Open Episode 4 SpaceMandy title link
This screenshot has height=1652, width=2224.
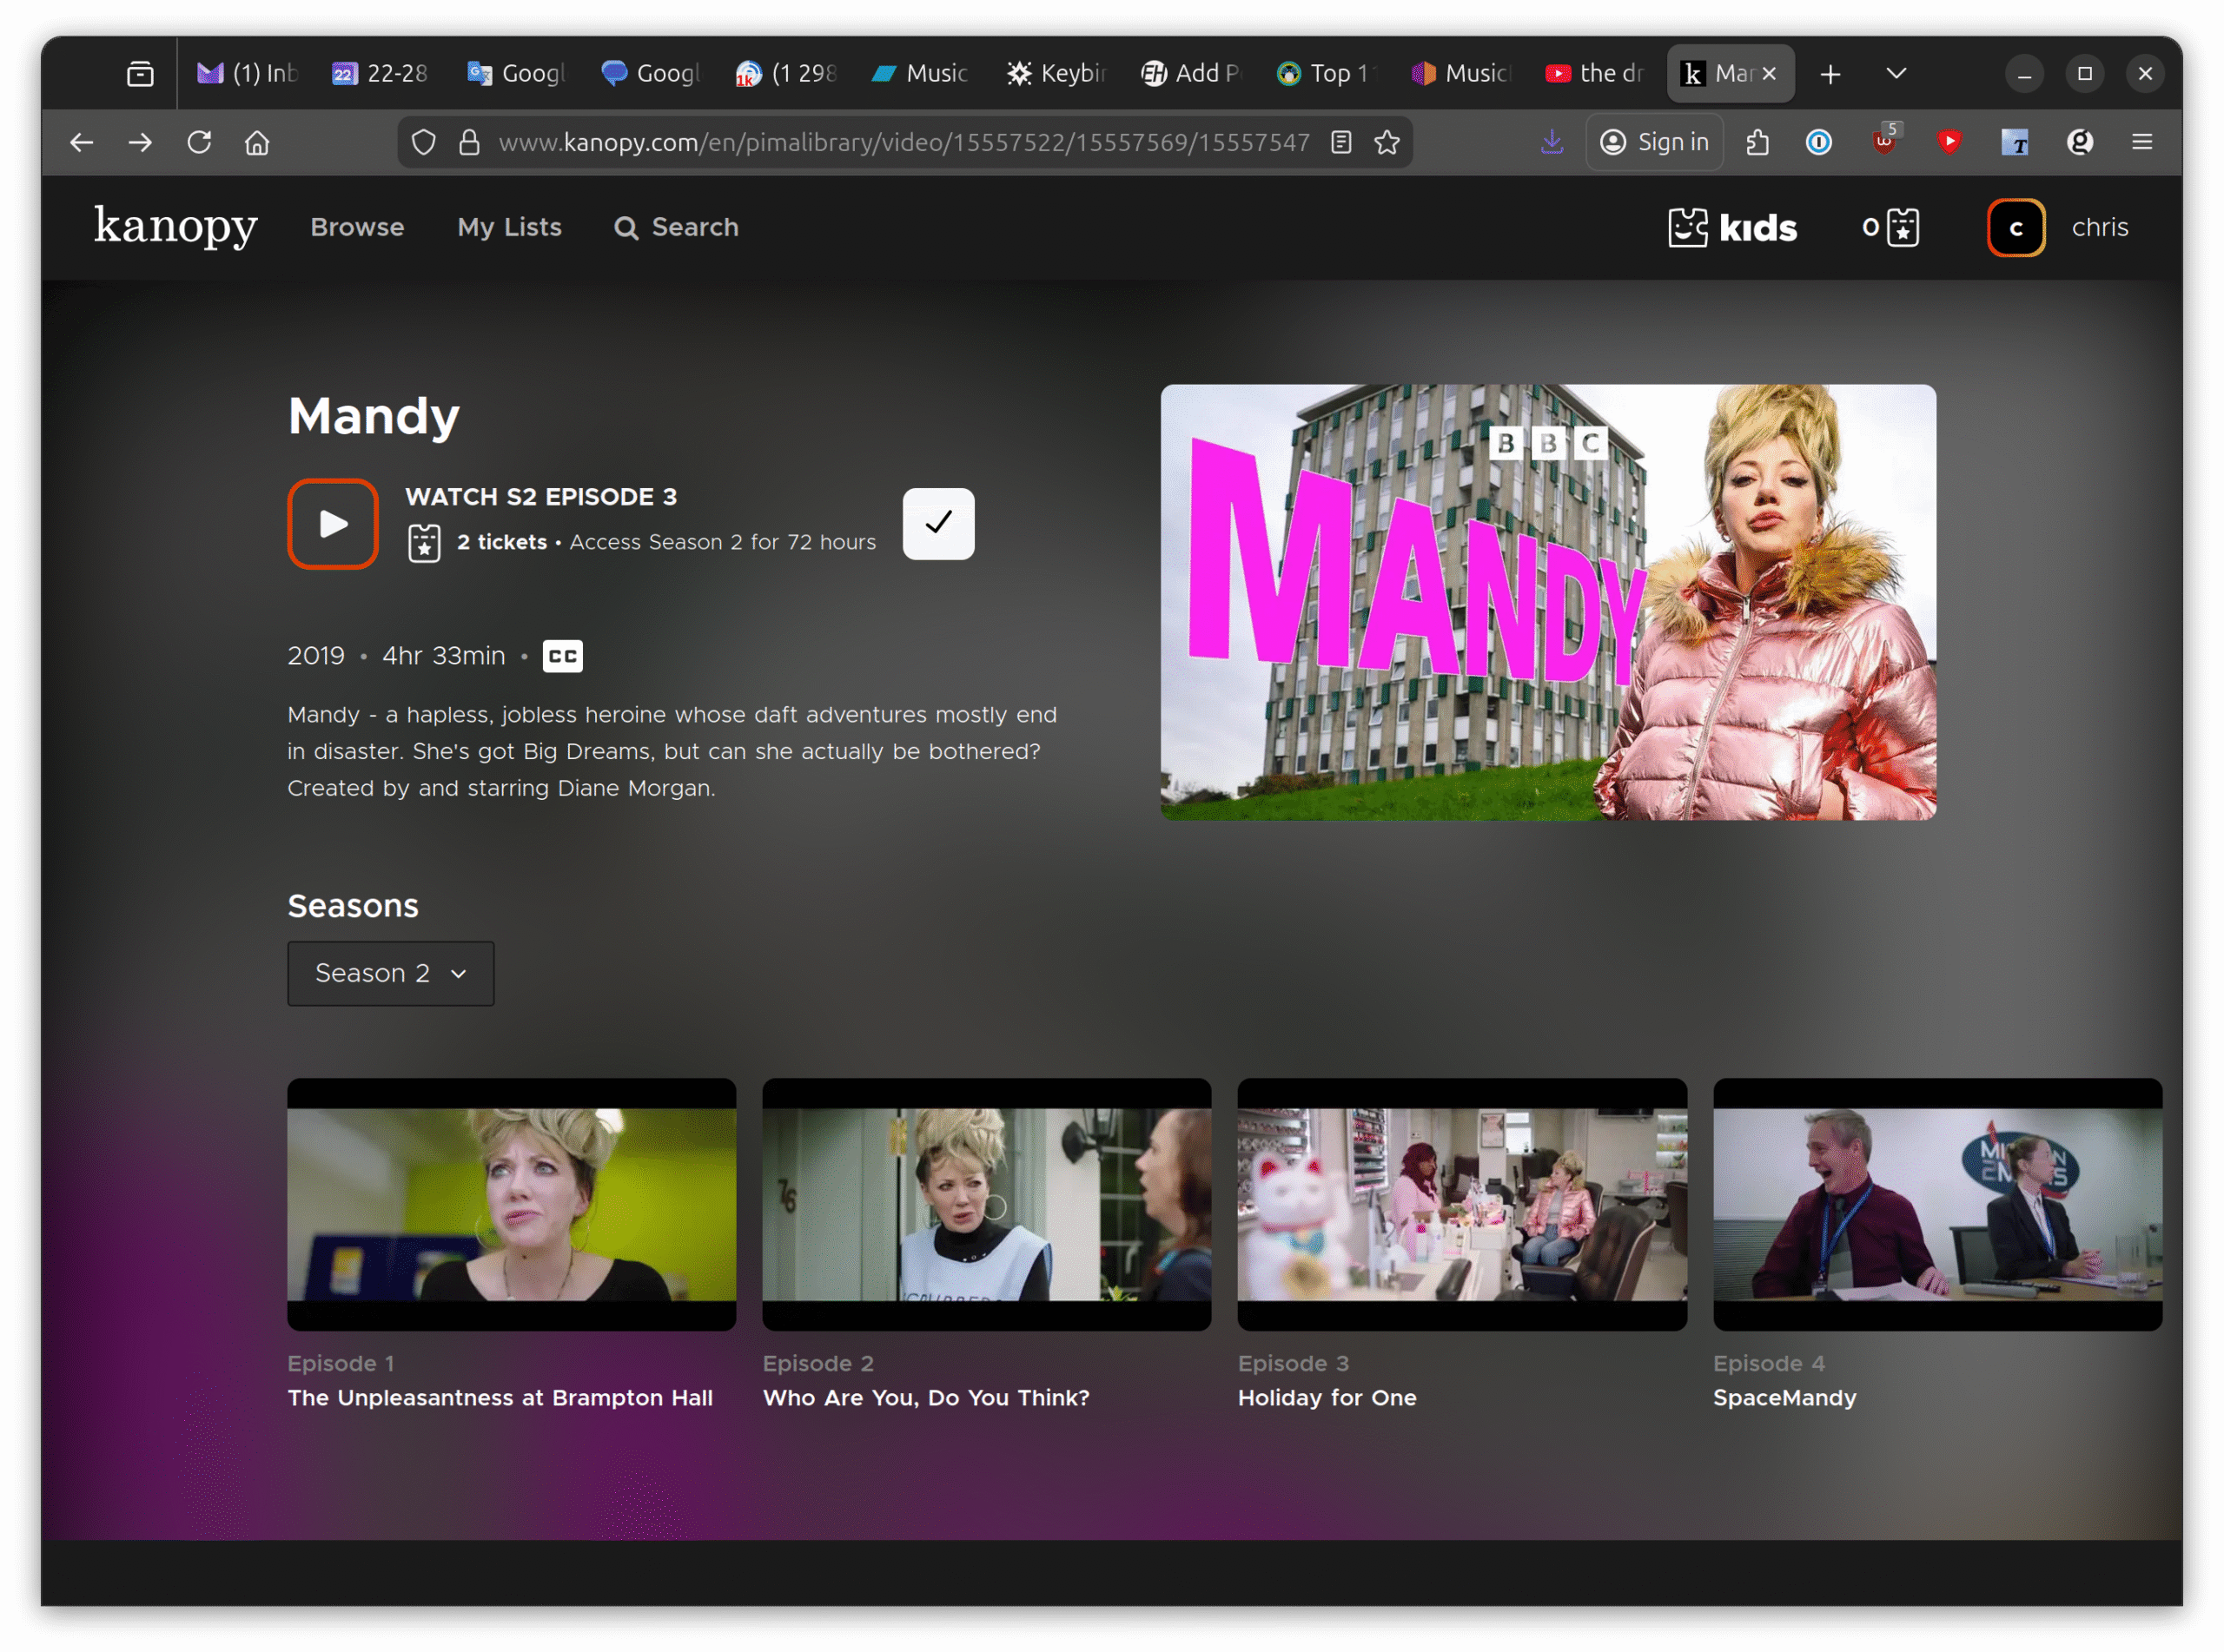1784,1397
